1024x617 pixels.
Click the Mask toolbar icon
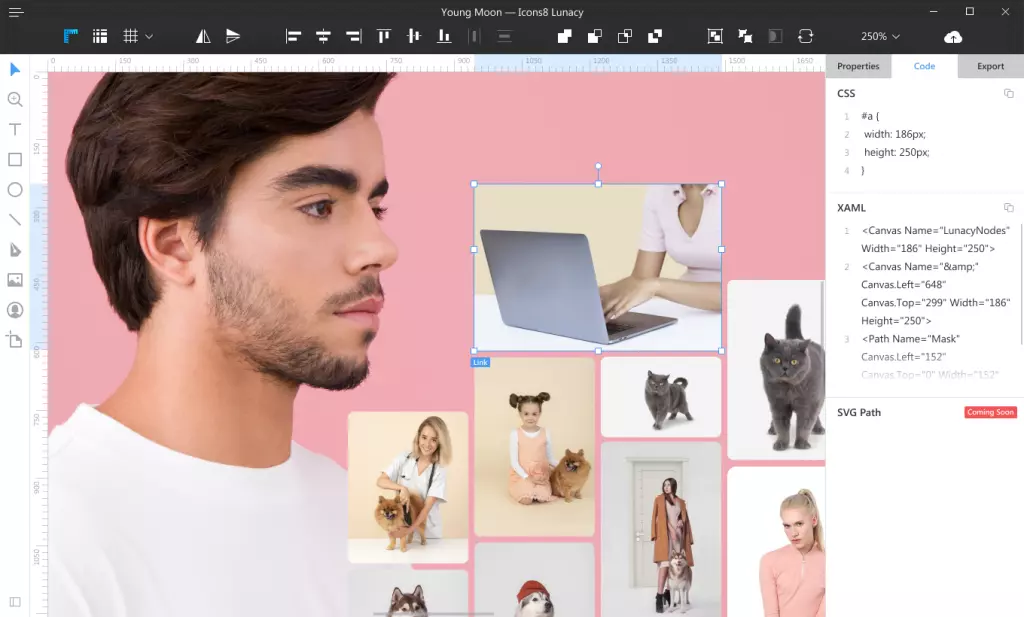[775, 36]
